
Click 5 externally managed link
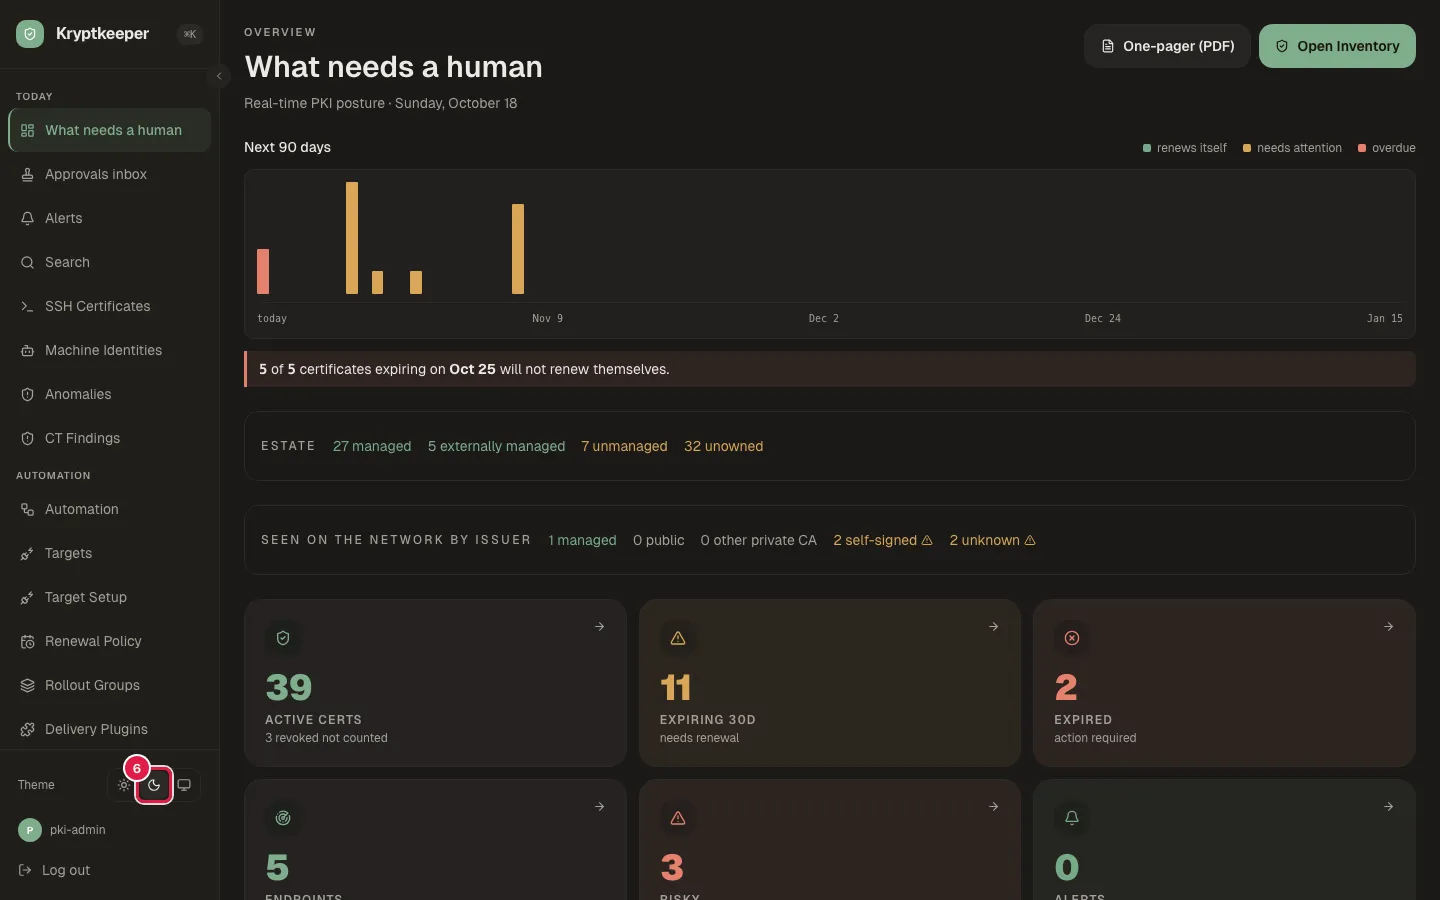click(496, 446)
